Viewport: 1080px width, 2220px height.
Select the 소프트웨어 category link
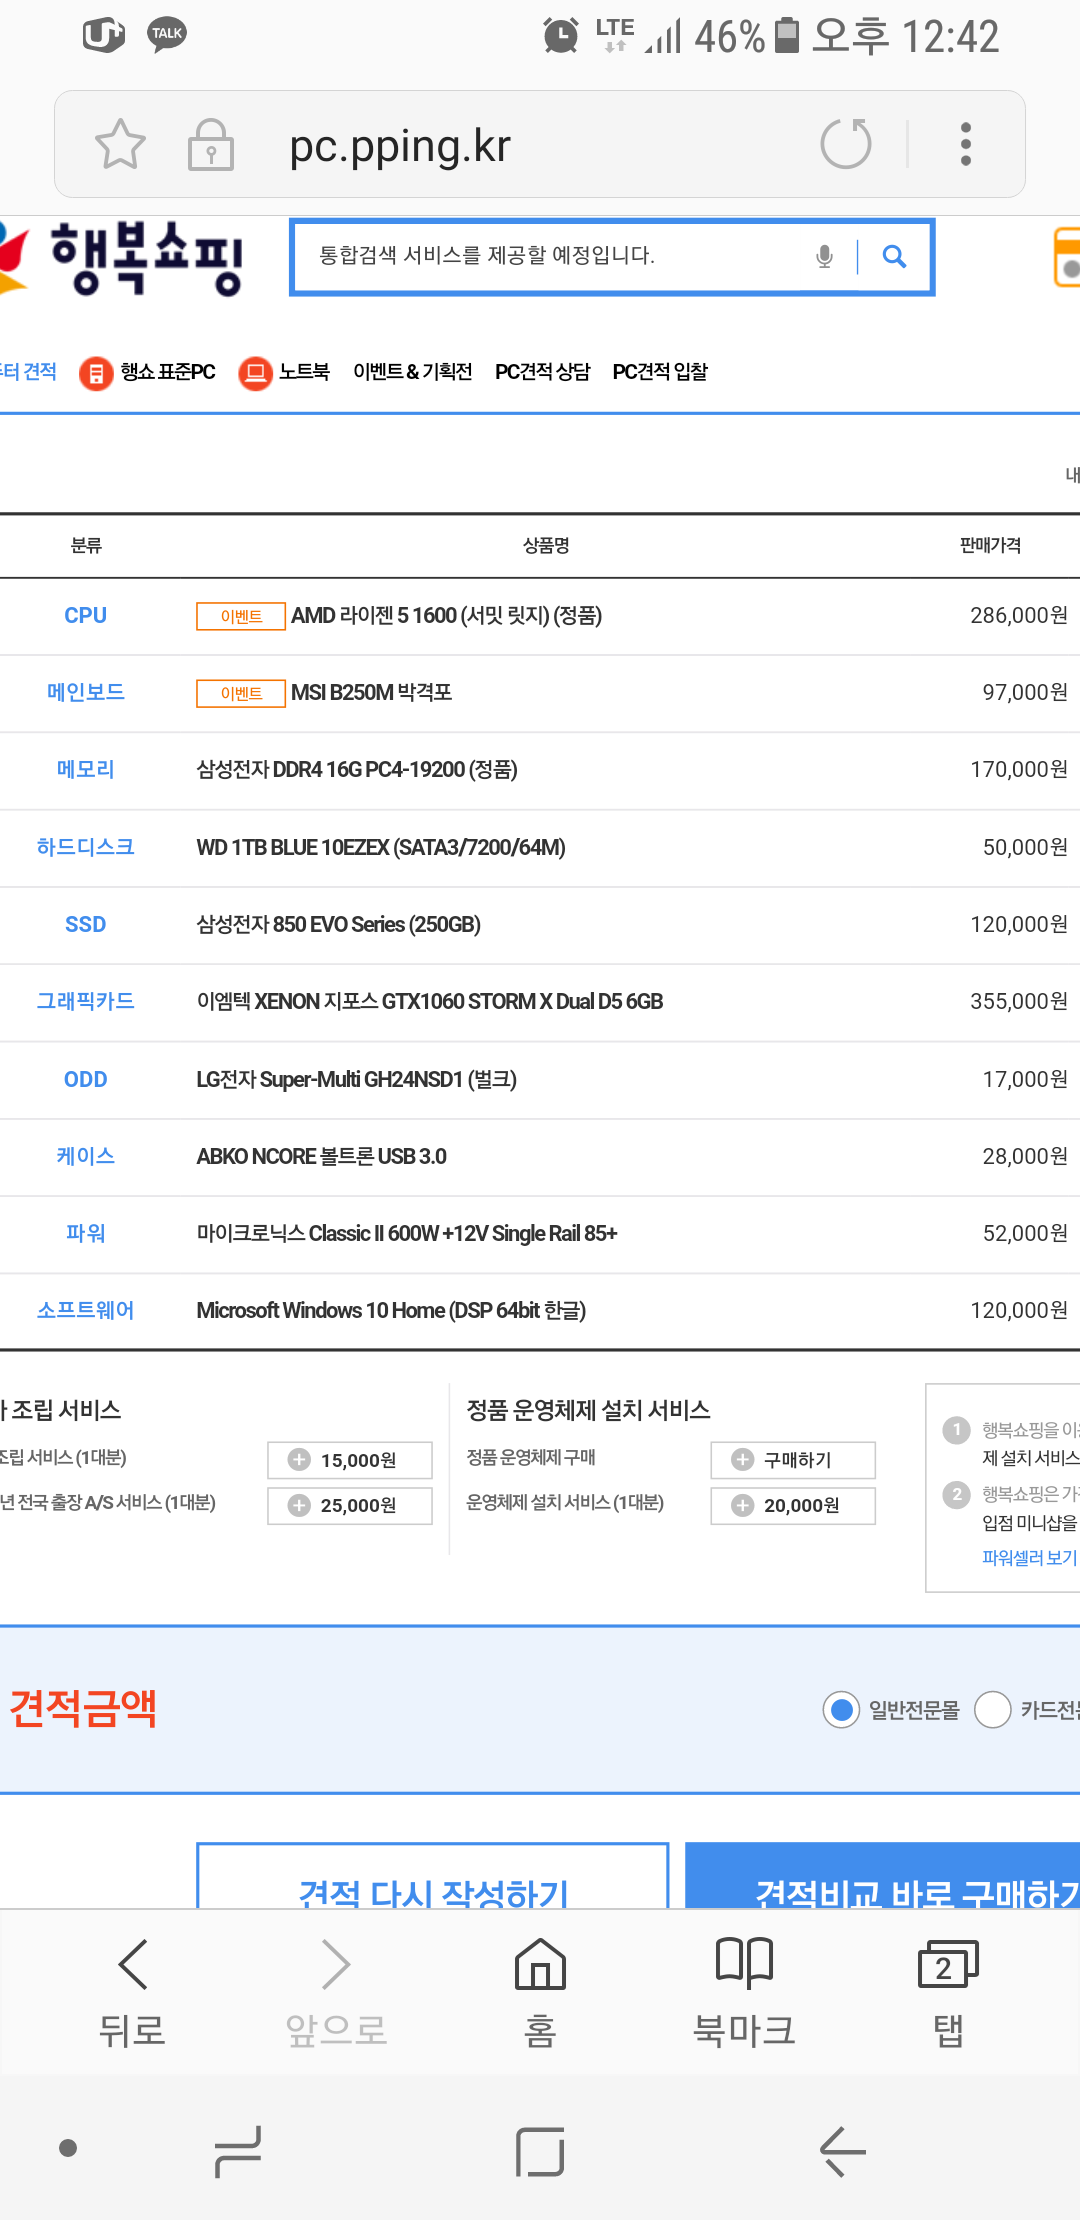[86, 1311]
